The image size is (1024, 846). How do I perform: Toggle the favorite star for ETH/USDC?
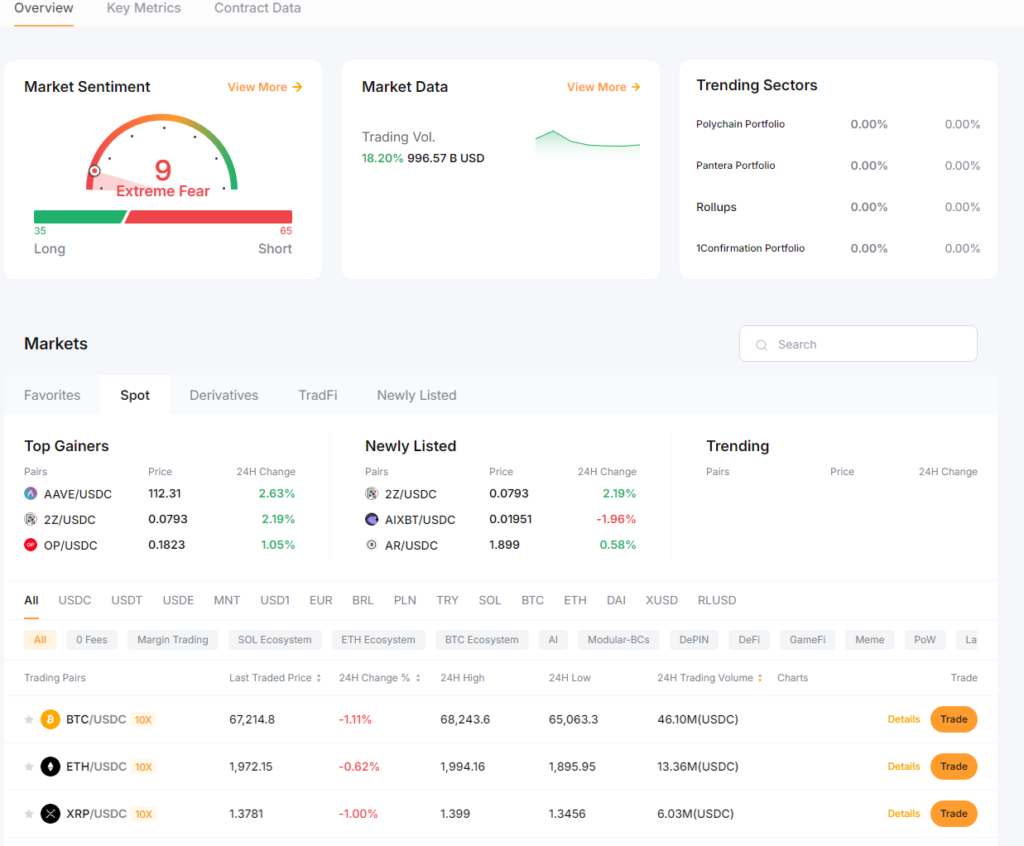pos(29,767)
